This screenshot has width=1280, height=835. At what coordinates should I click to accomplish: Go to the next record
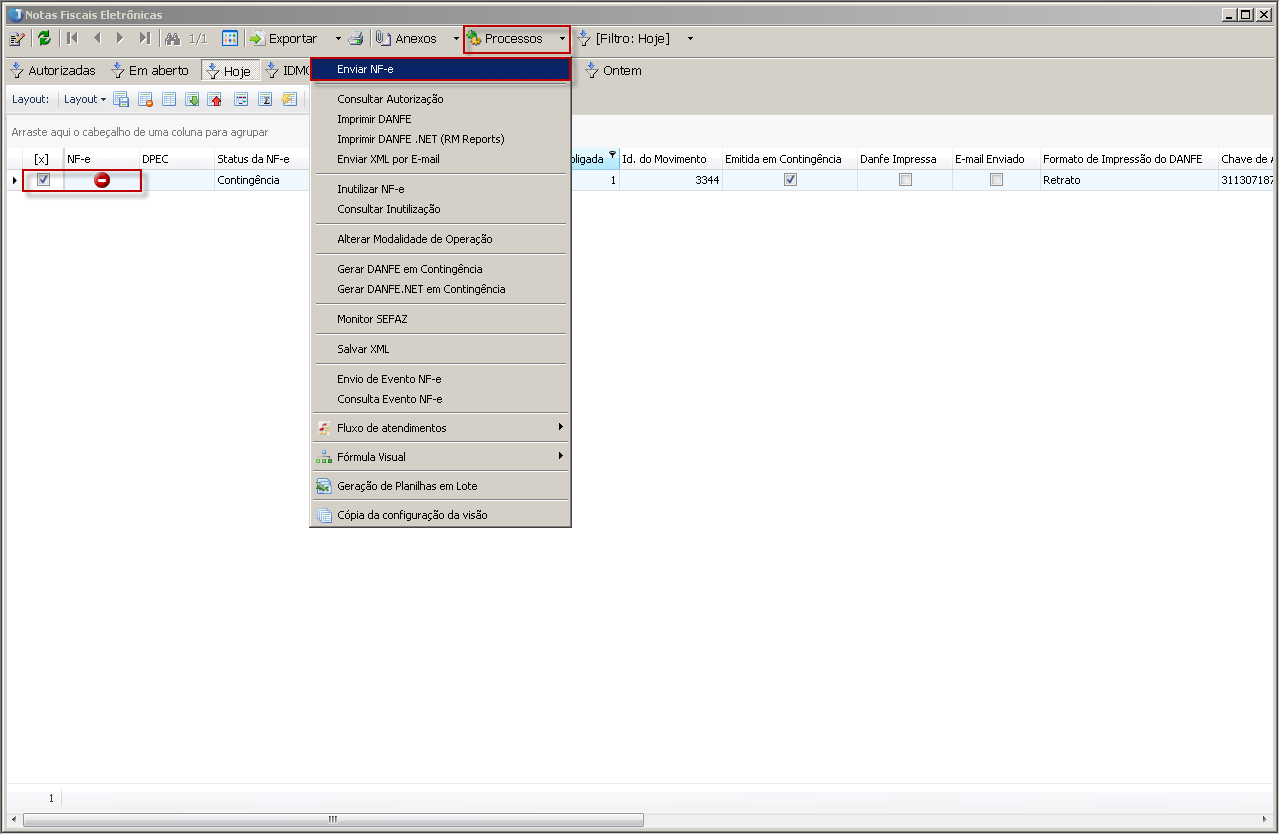pyautogui.click(x=120, y=39)
